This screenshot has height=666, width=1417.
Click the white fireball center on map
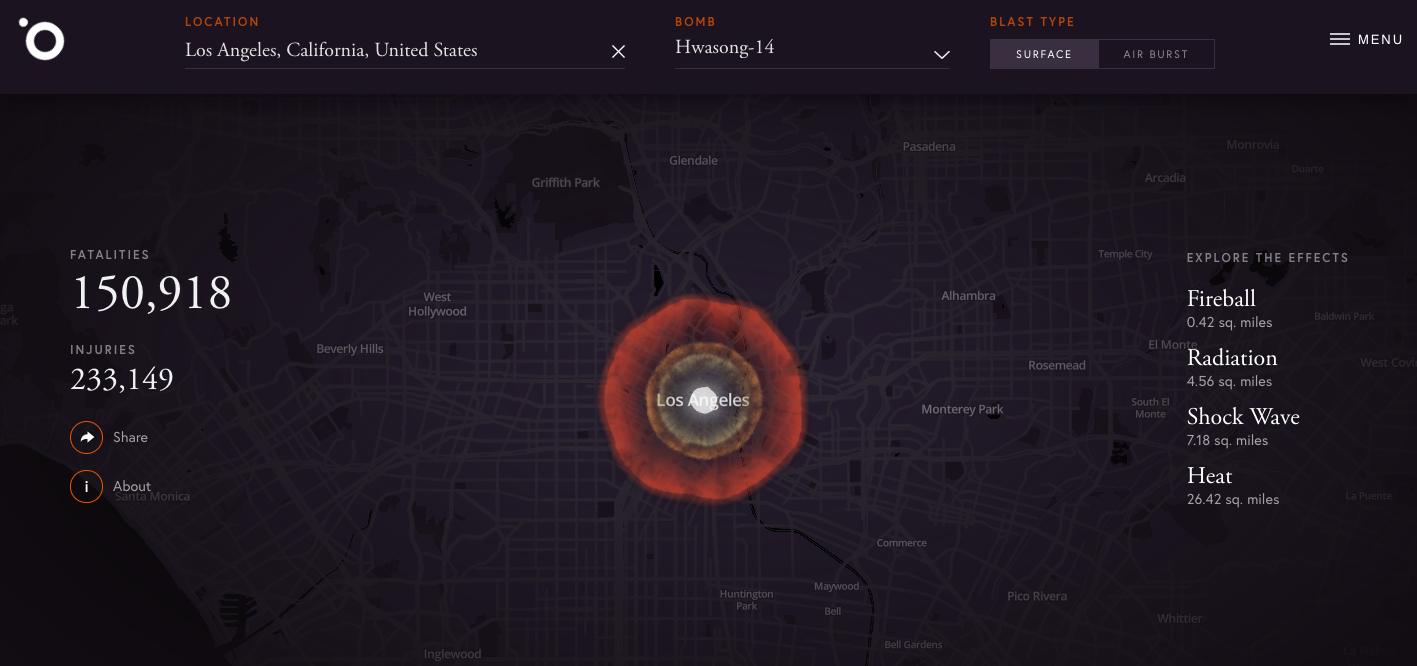[703, 399]
